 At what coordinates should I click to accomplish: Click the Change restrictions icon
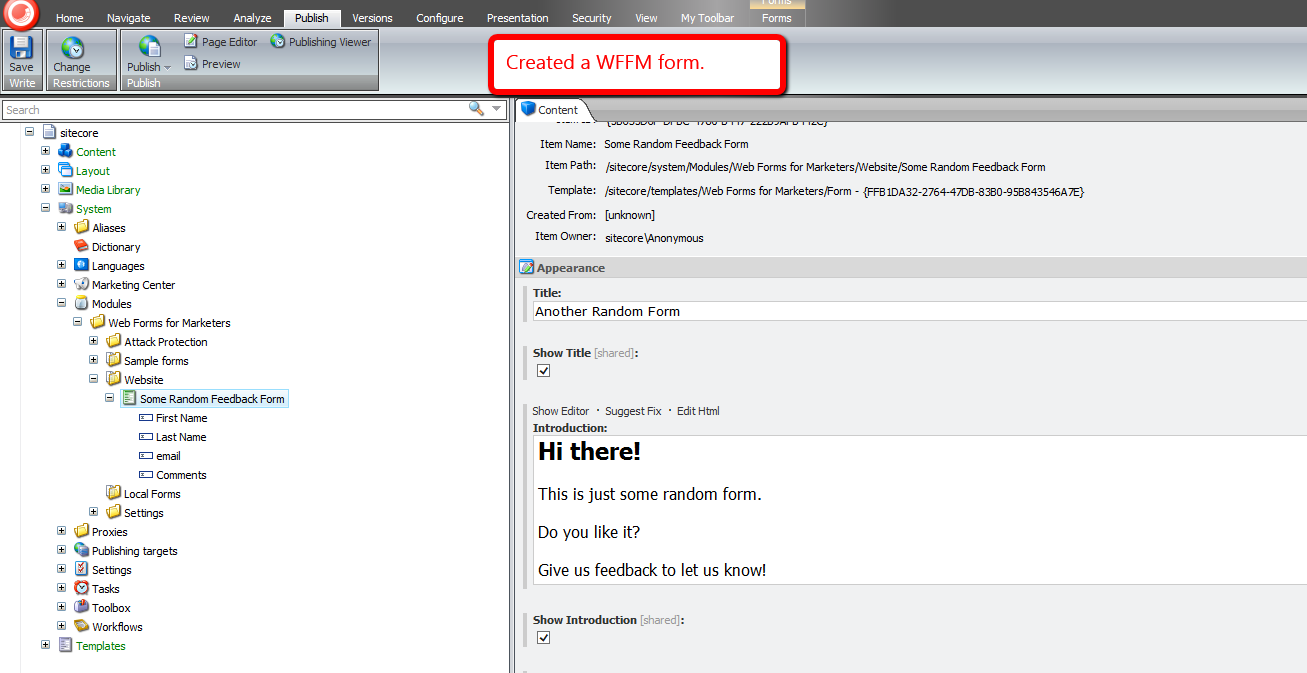(x=72, y=50)
